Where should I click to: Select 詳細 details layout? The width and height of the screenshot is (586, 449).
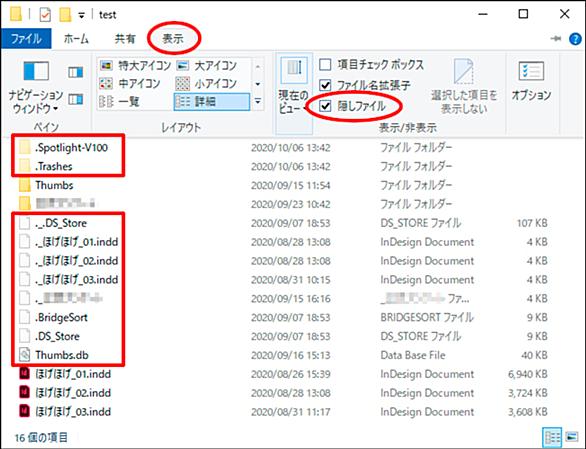(x=212, y=101)
